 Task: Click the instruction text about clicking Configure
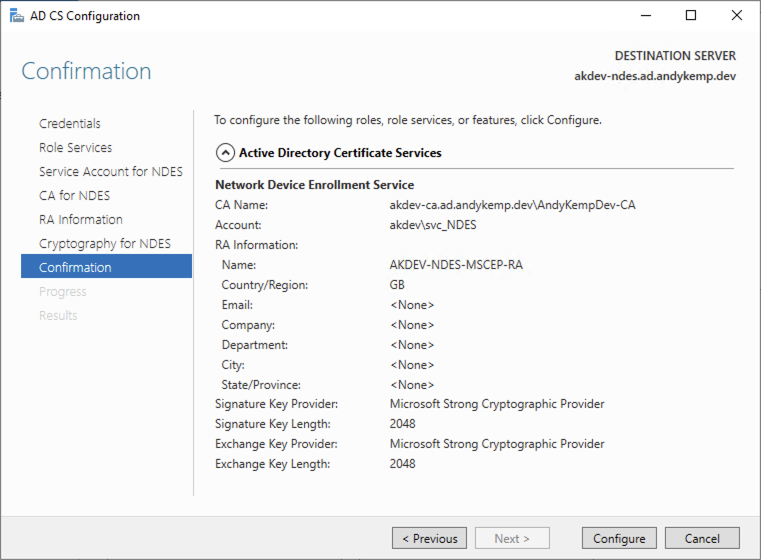(x=408, y=120)
